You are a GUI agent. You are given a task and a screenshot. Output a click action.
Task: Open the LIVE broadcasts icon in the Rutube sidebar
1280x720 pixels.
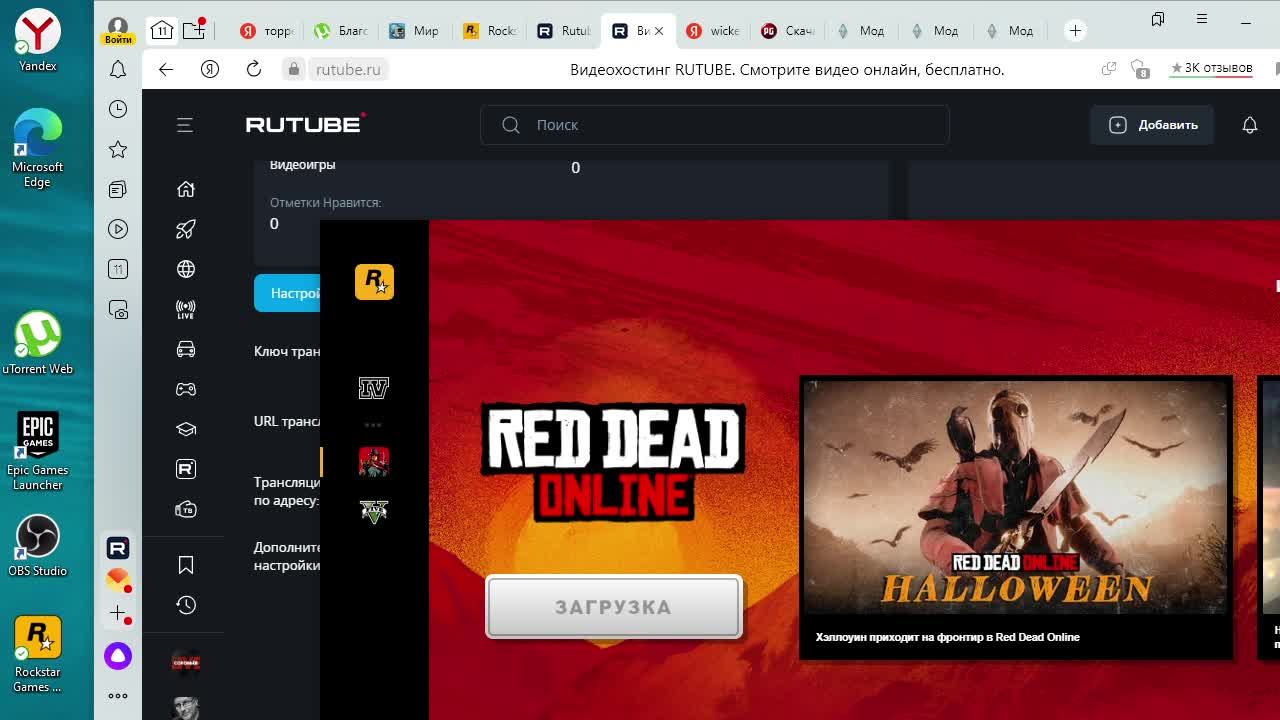186,310
